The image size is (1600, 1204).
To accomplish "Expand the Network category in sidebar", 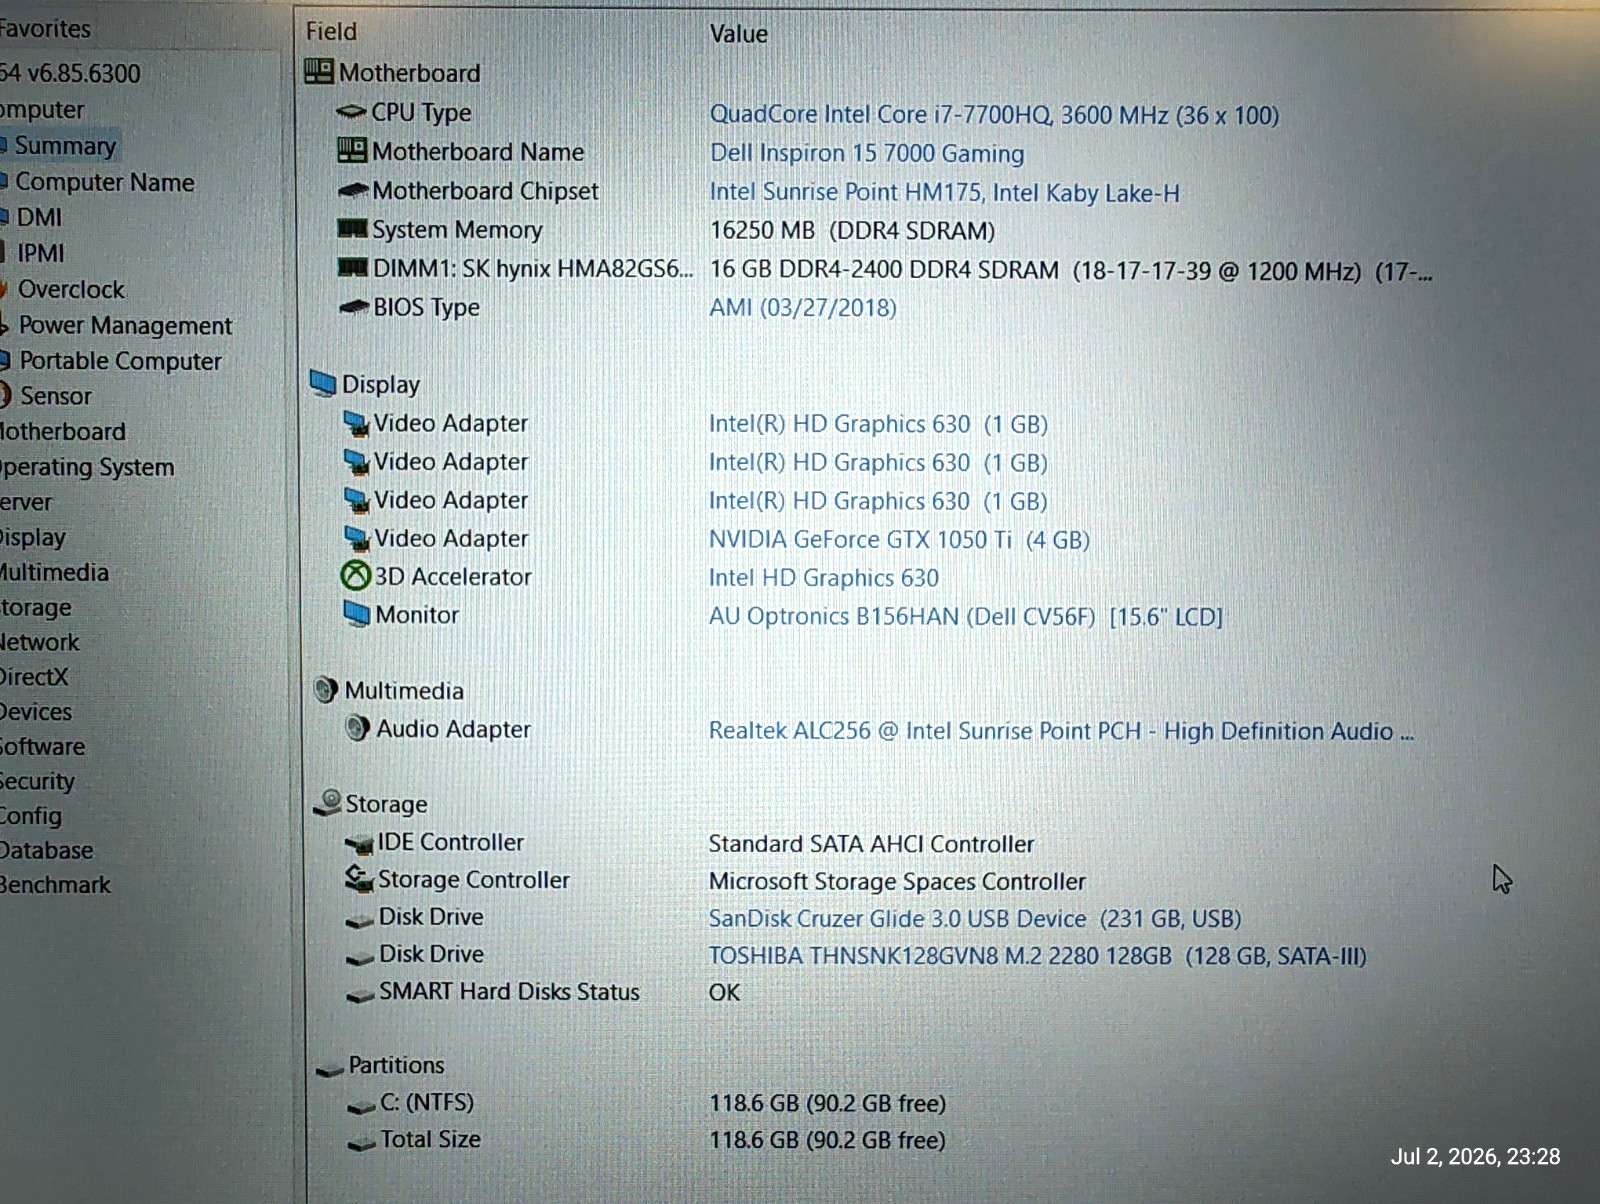I will click(x=40, y=642).
